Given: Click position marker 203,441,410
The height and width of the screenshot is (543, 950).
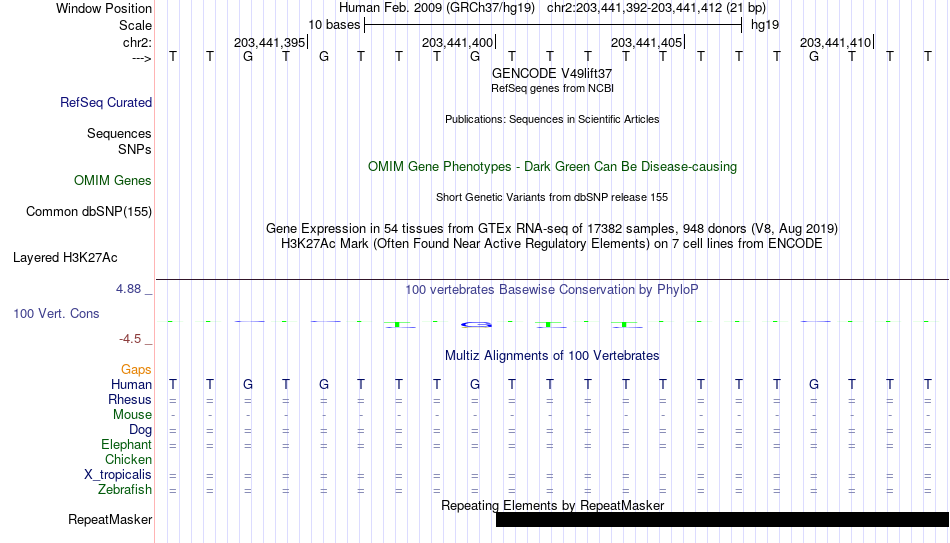Looking at the screenshot, I should click(835, 42).
